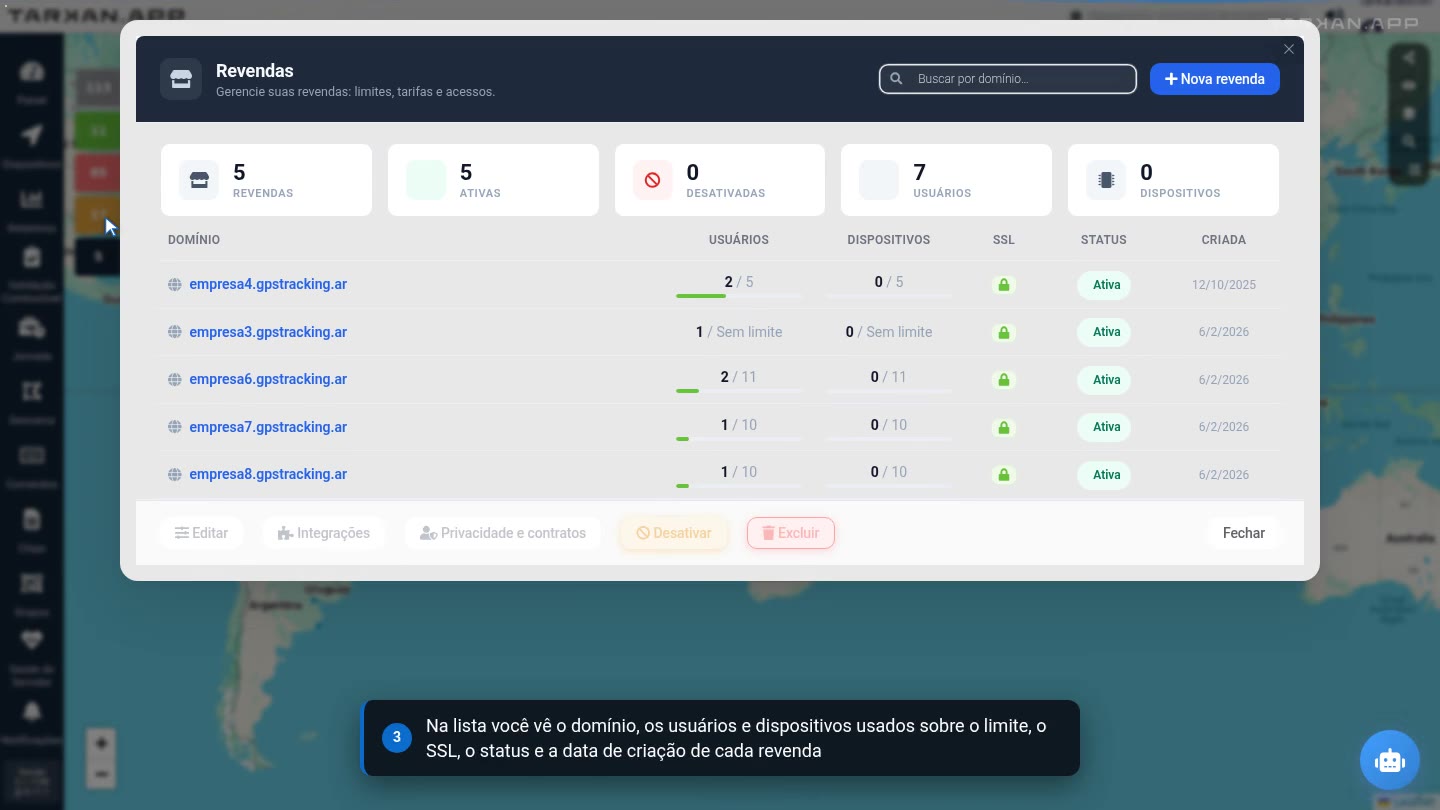Click the store icon in the Revendas count card
The width and height of the screenshot is (1440, 810).
click(x=199, y=180)
